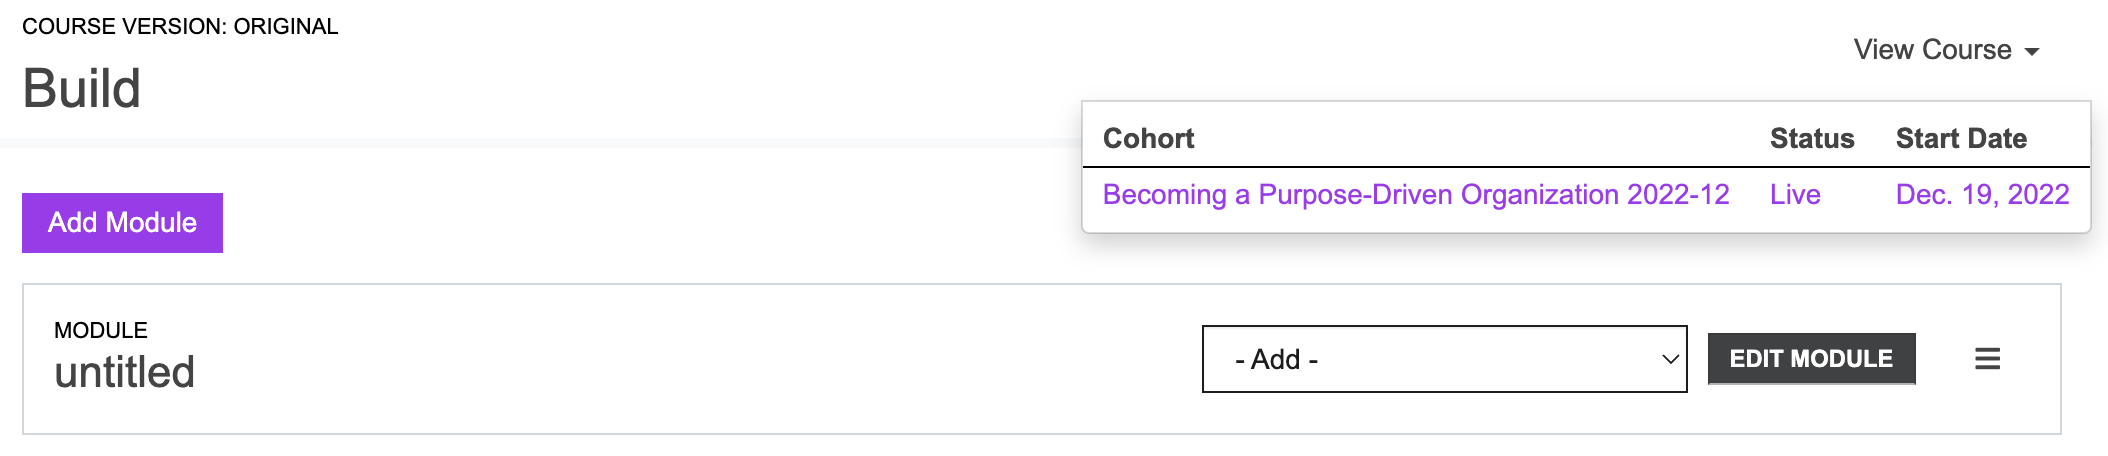Click the Cohort column header

[x=1148, y=138]
